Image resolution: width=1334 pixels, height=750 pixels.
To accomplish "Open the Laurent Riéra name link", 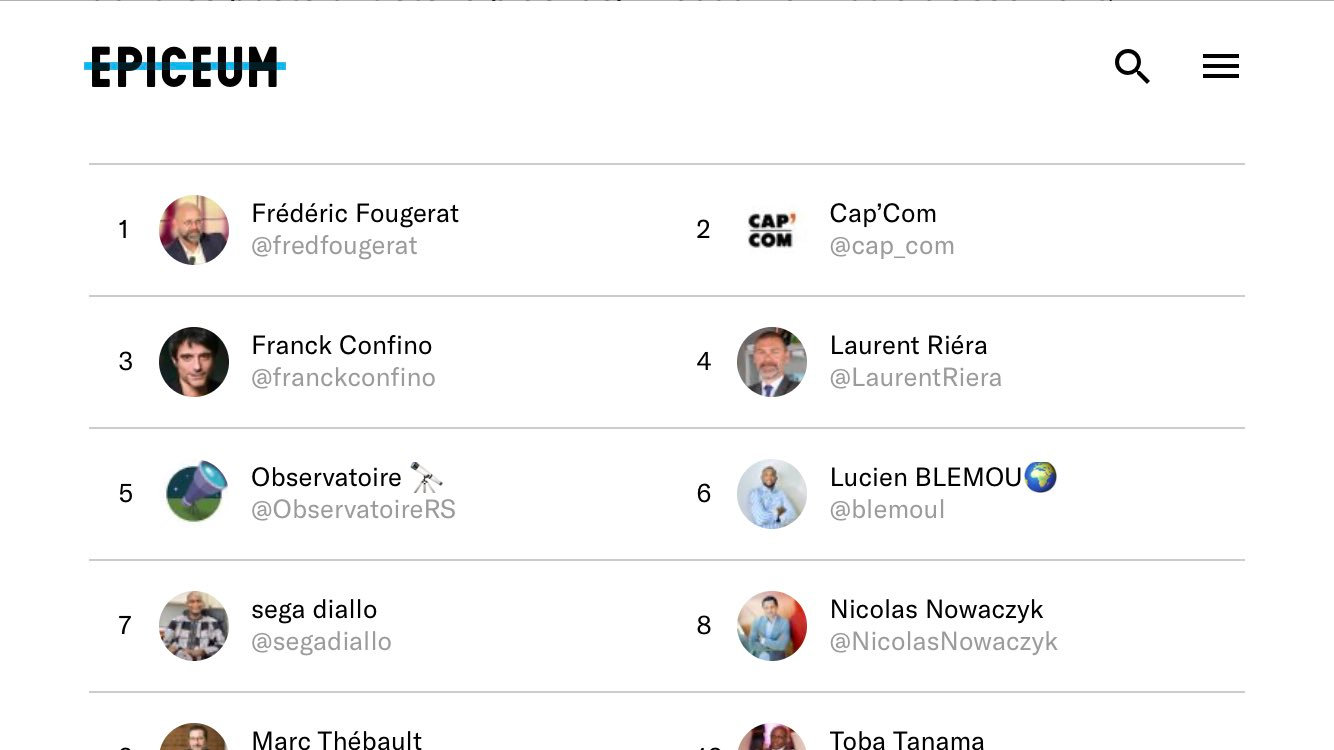I will pyautogui.click(x=908, y=345).
